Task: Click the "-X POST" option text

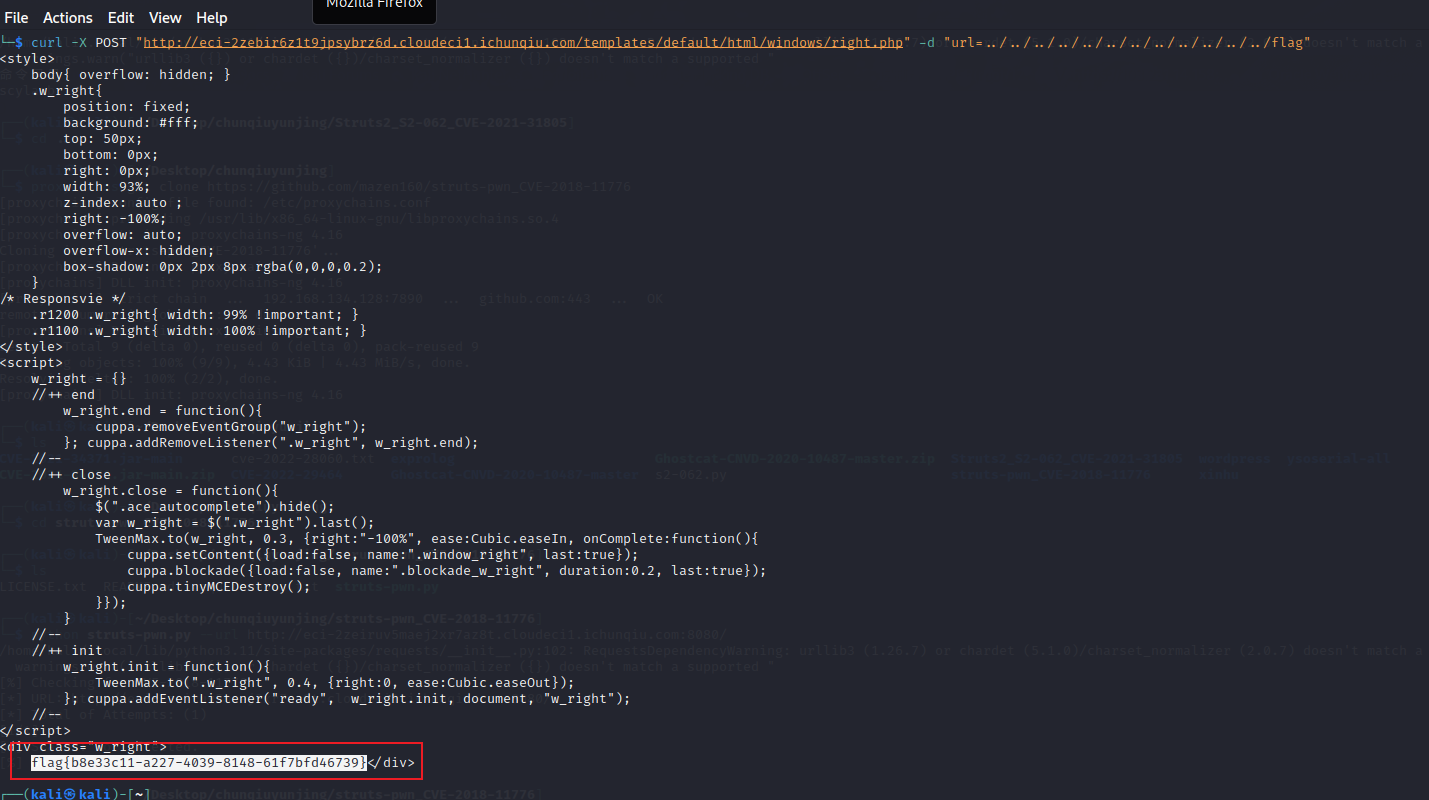Action: point(99,43)
